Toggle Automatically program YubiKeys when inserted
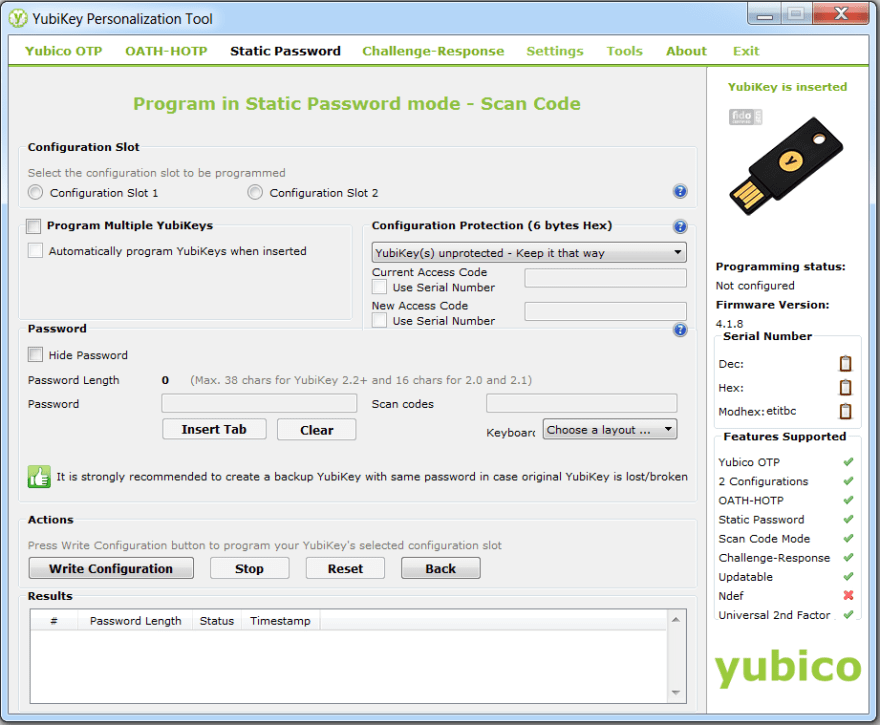Image resolution: width=880 pixels, height=725 pixels. 35,250
